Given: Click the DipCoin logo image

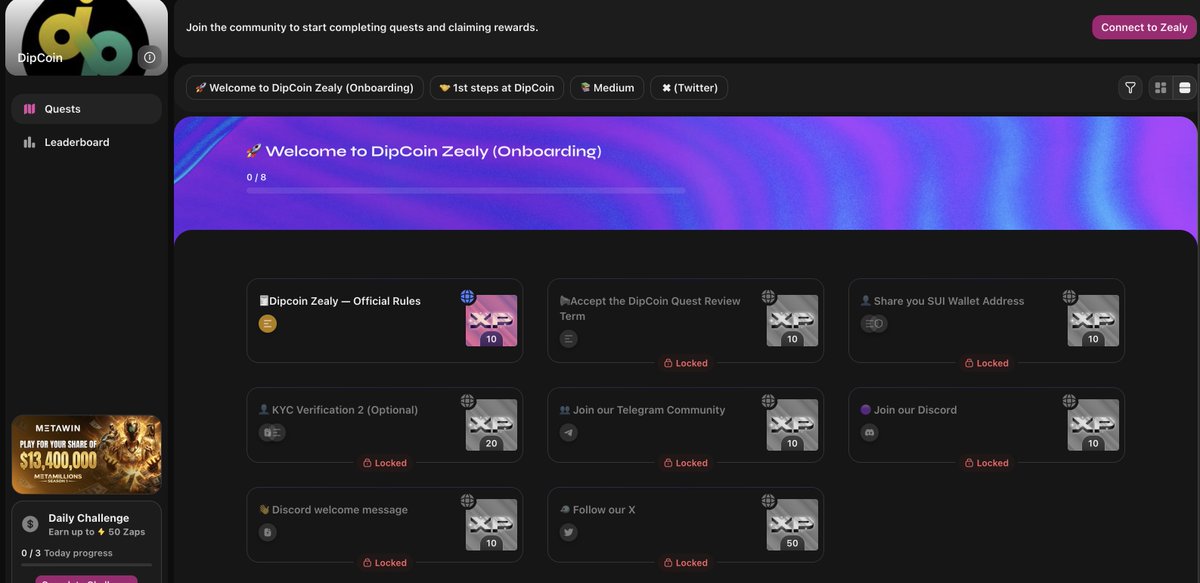Looking at the screenshot, I should click(x=86, y=37).
